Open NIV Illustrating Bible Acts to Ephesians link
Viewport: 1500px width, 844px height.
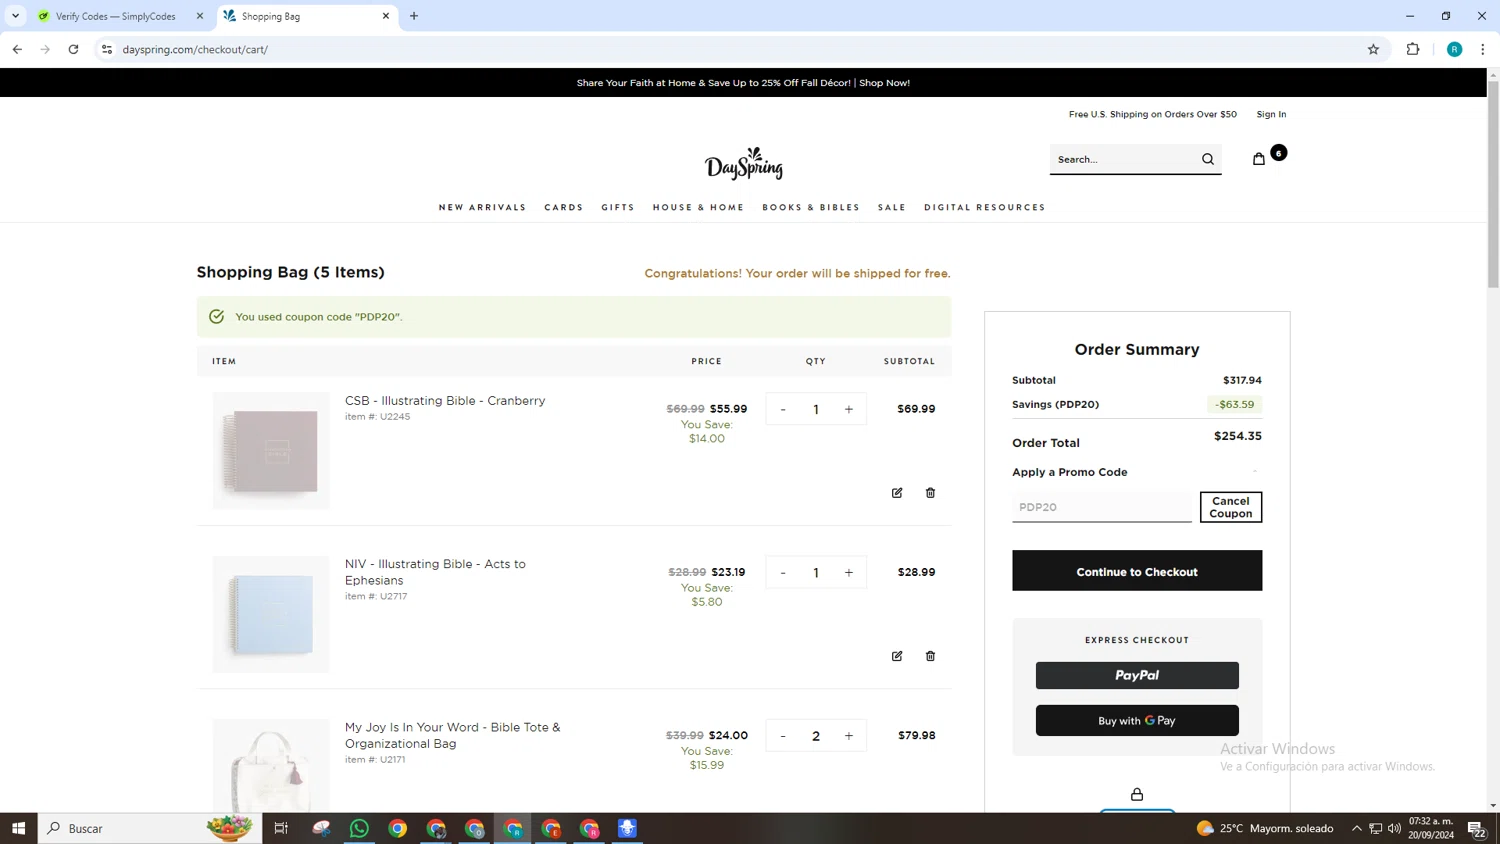[x=435, y=572]
